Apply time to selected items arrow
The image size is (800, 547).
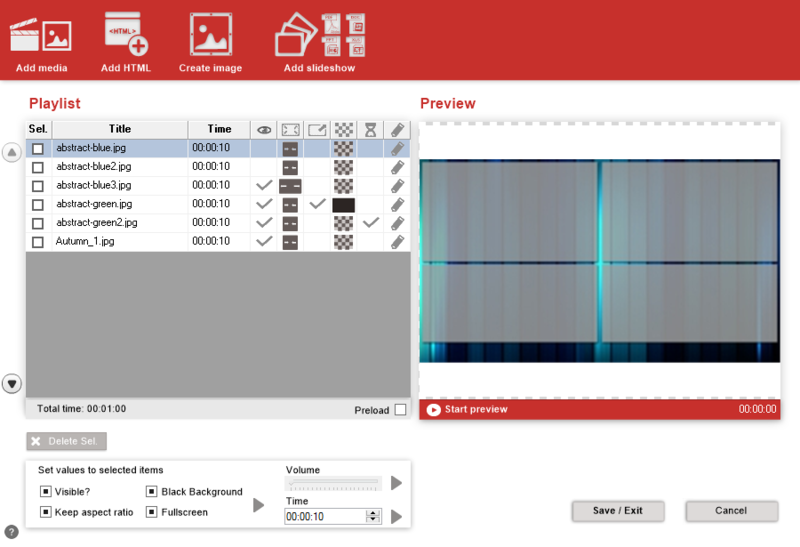click(396, 517)
